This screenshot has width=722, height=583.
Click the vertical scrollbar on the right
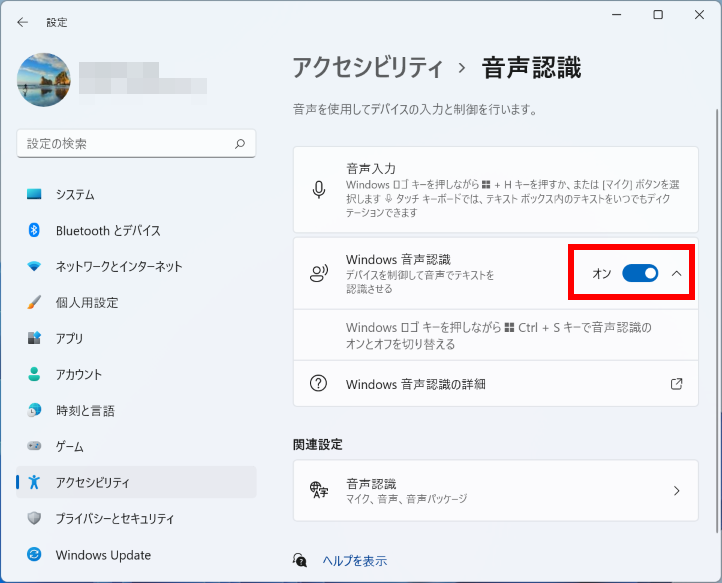pos(716,320)
